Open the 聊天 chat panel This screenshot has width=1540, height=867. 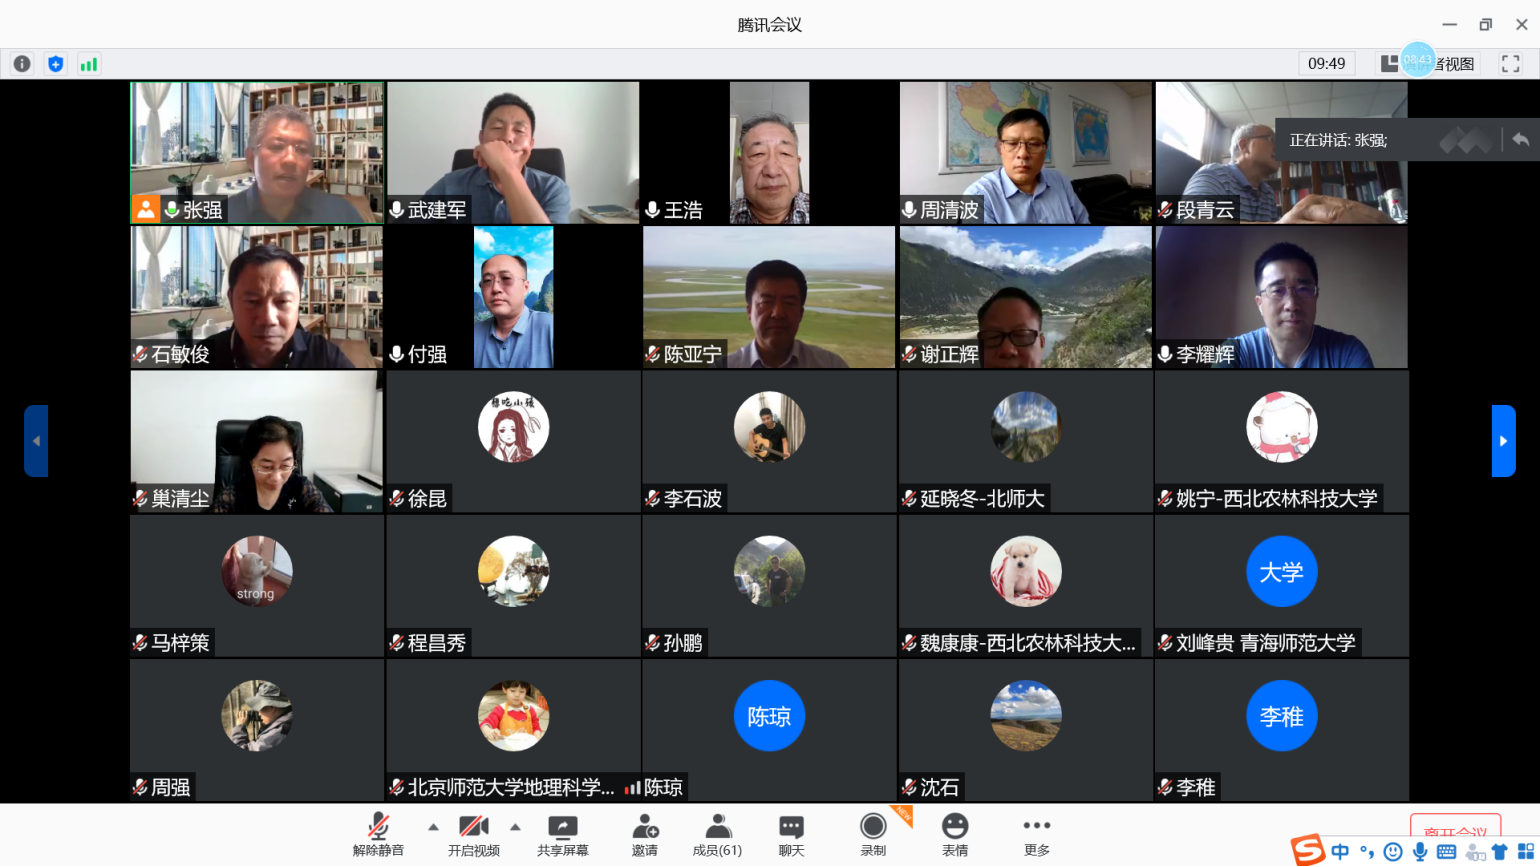click(791, 834)
